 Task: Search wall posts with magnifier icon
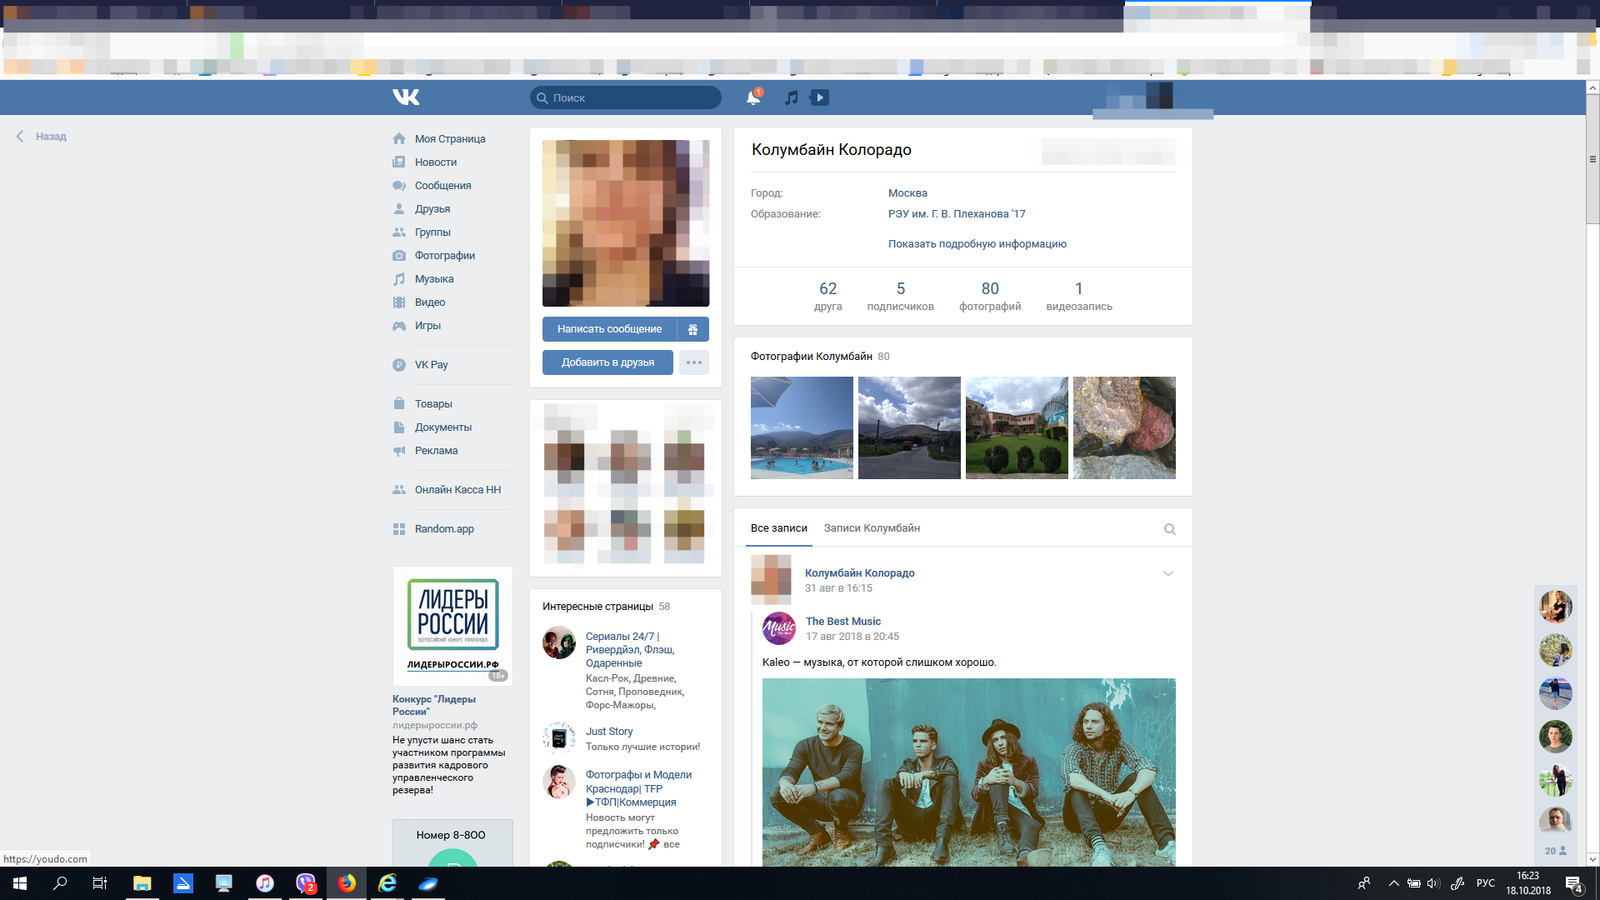click(x=1169, y=529)
